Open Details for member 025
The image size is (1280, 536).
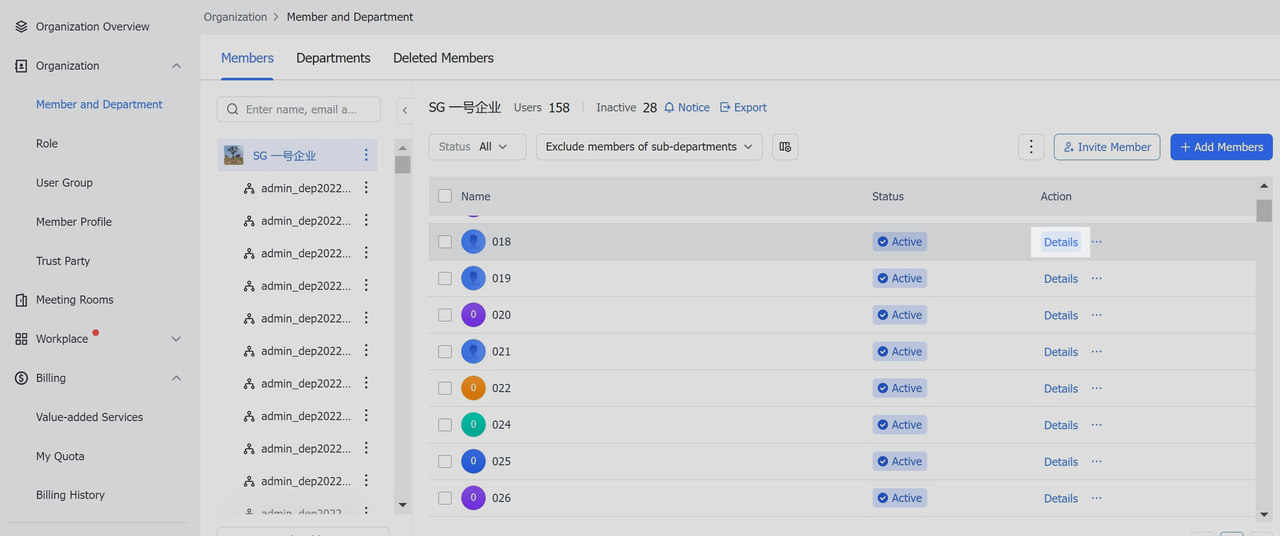point(1060,462)
